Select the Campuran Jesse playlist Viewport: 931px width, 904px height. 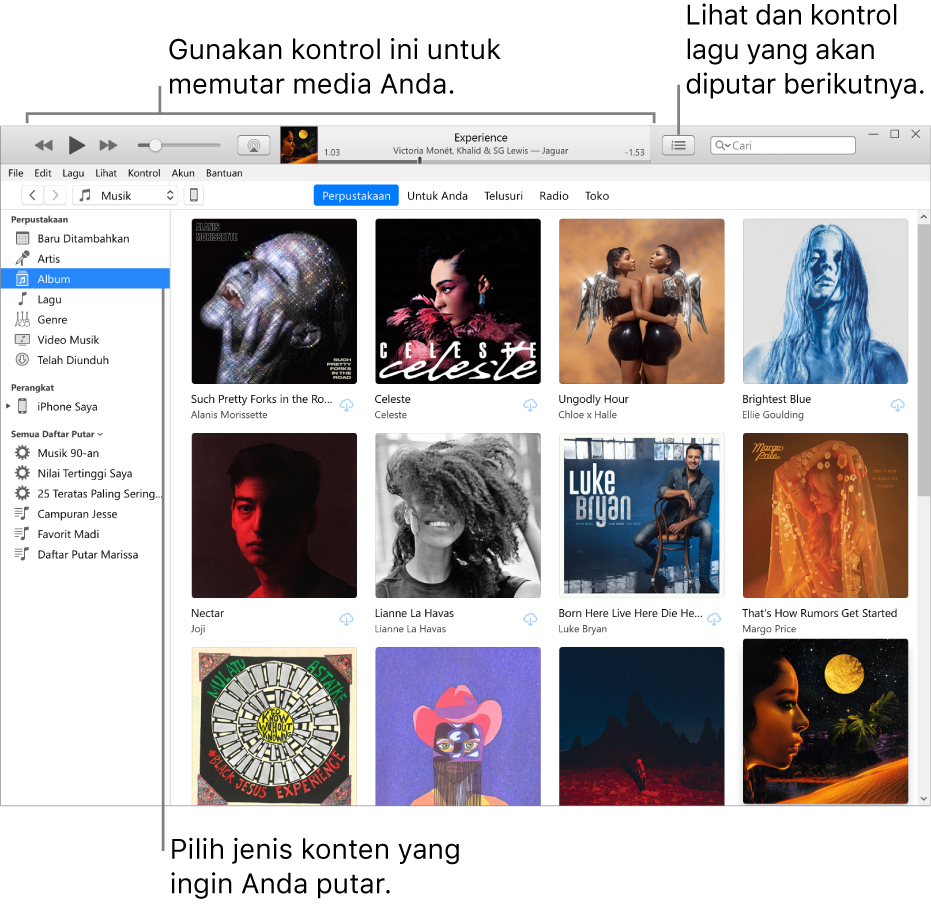coord(78,513)
